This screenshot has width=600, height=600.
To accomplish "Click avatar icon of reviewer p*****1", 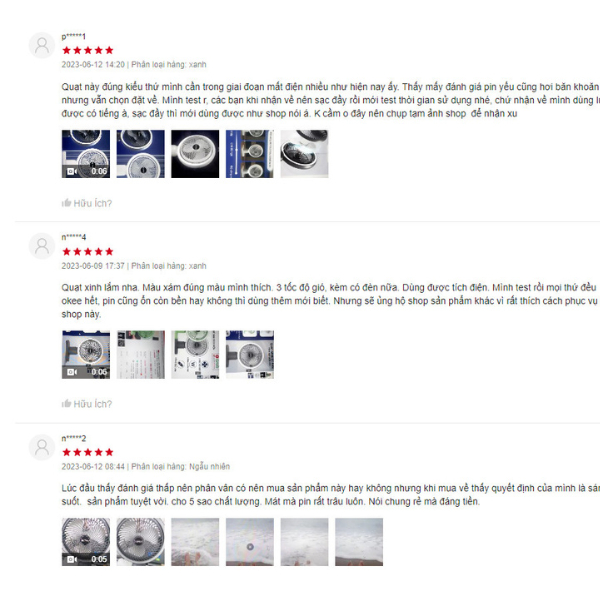I will click(x=42, y=46).
